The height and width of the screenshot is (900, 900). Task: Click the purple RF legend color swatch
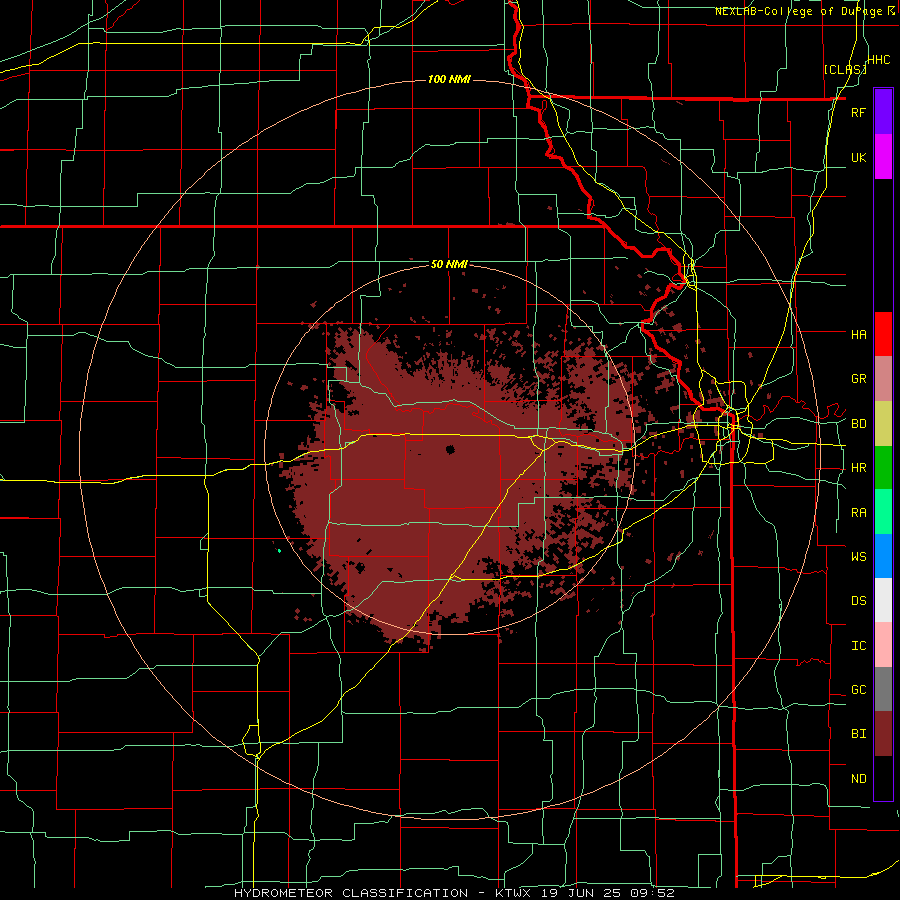point(883,111)
